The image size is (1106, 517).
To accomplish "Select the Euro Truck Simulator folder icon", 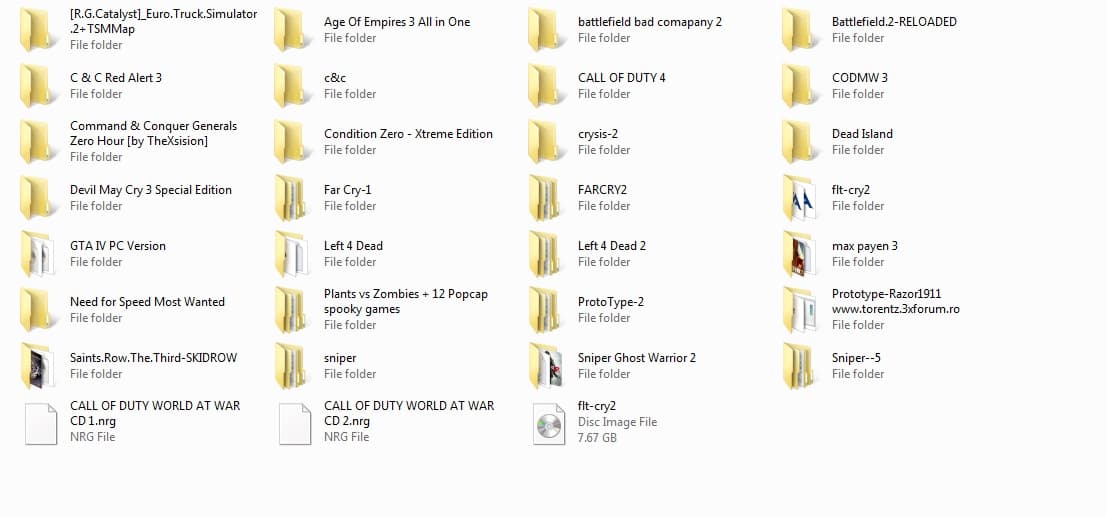I will 40,30.
